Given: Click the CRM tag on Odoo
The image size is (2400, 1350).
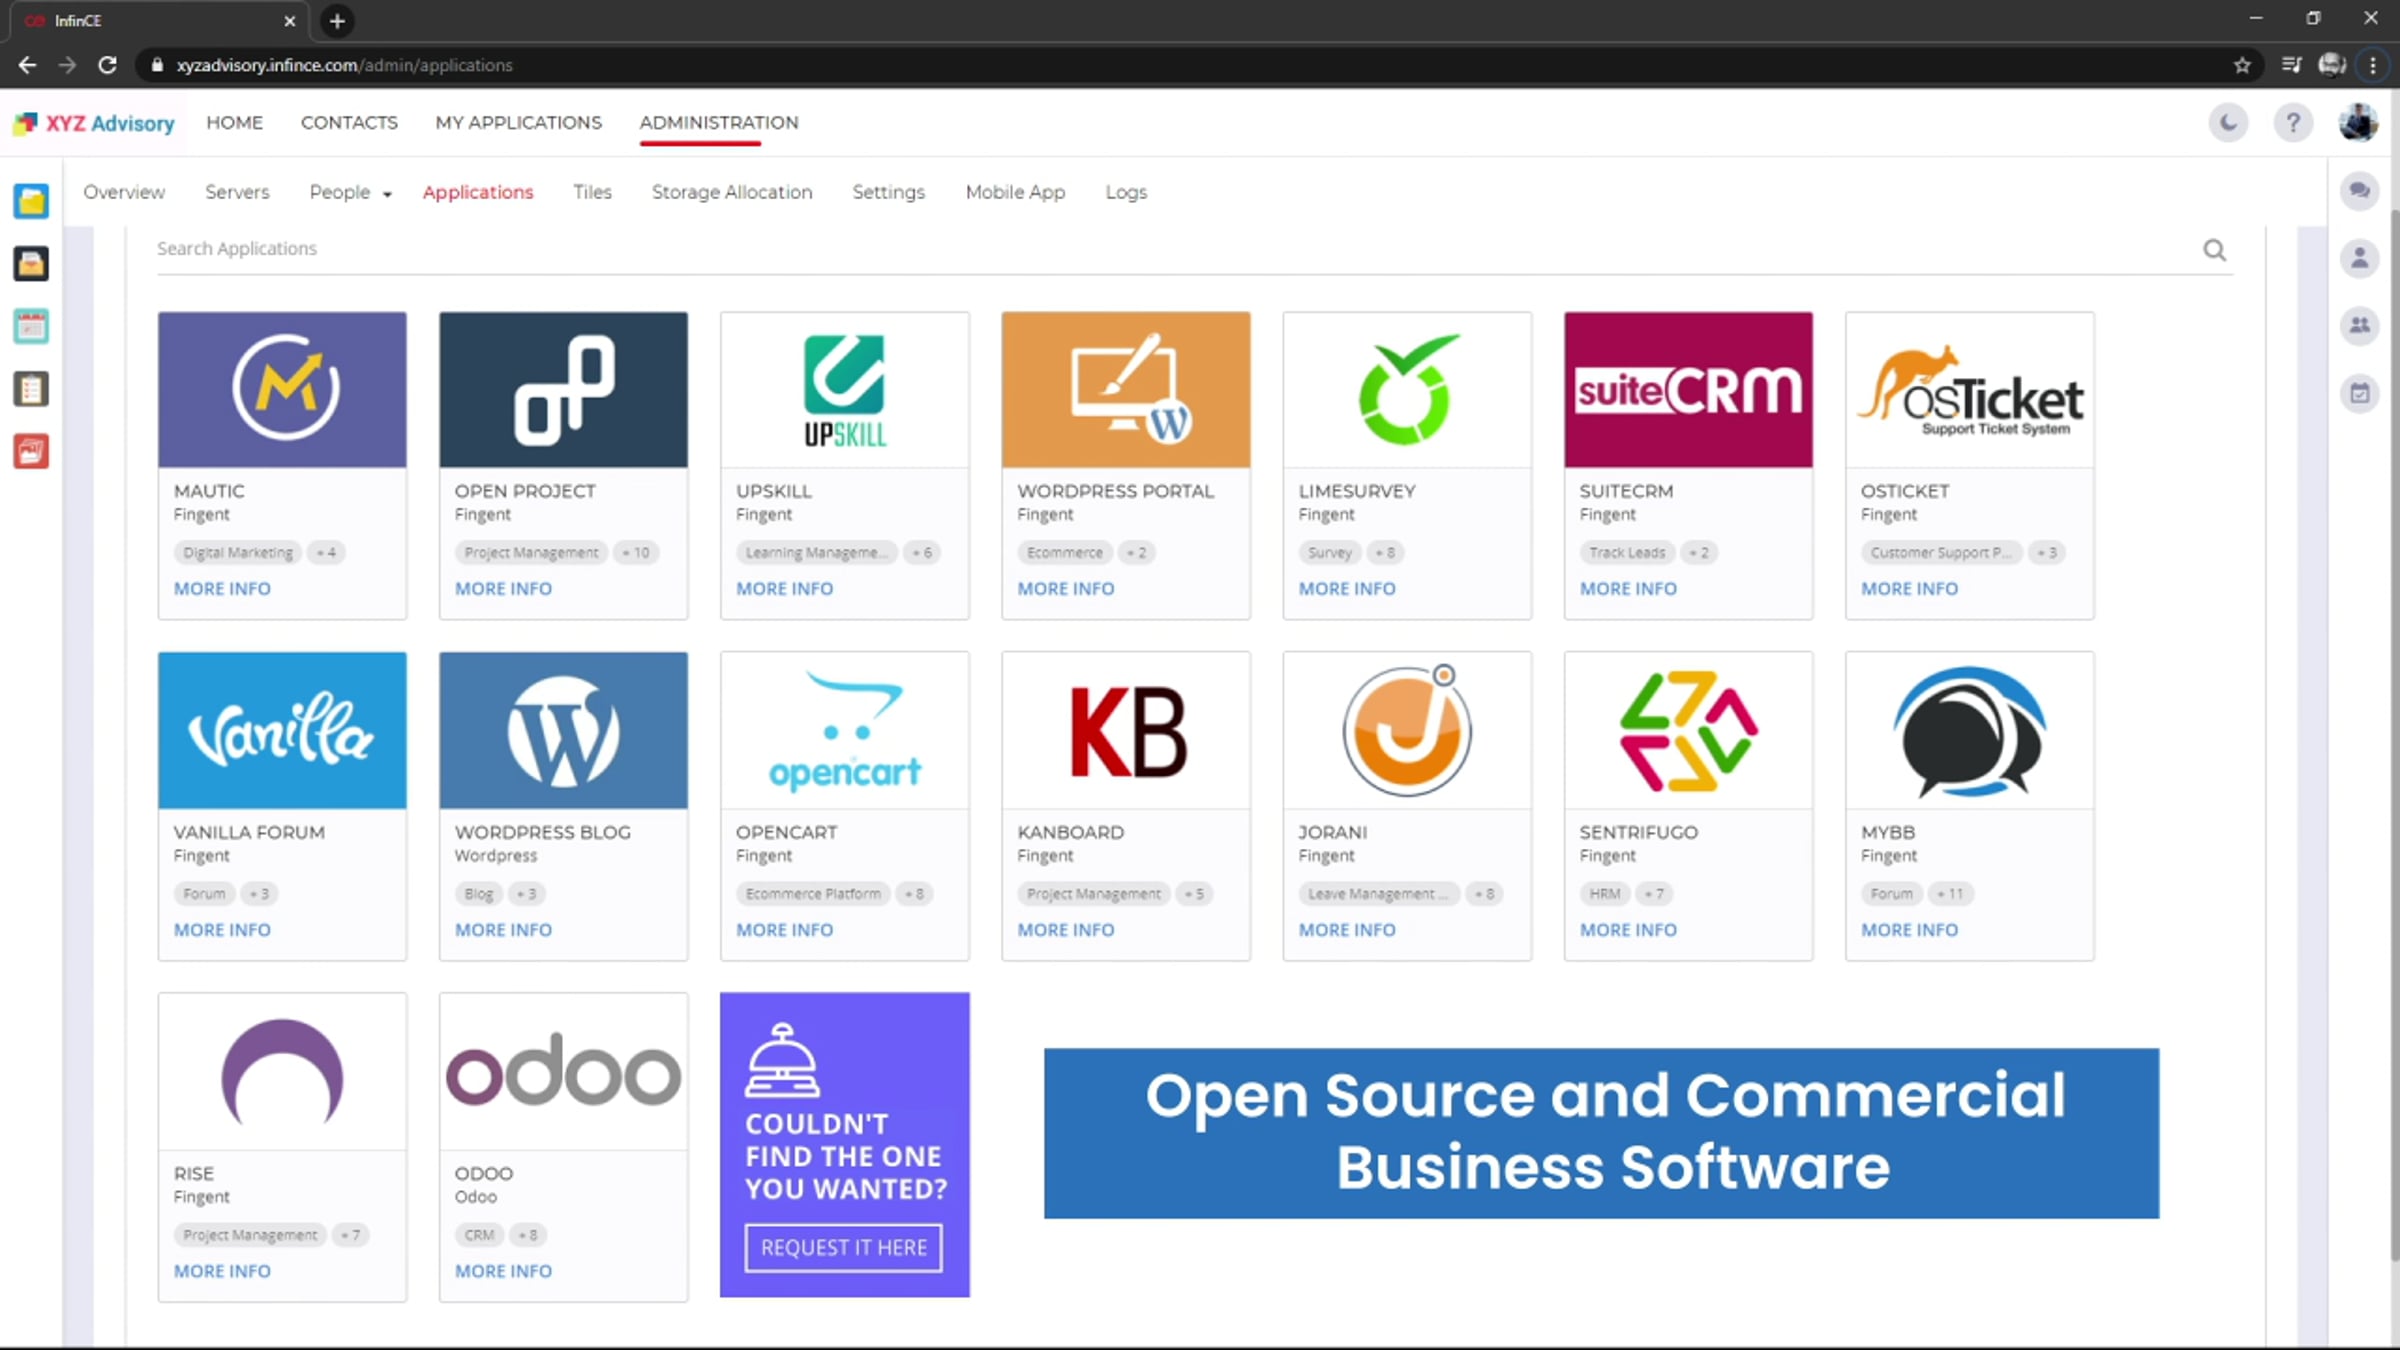Looking at the screenshot, I should (479, 1235).
